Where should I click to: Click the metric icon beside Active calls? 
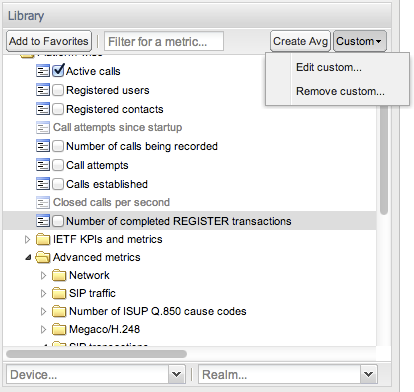point(43,71)
